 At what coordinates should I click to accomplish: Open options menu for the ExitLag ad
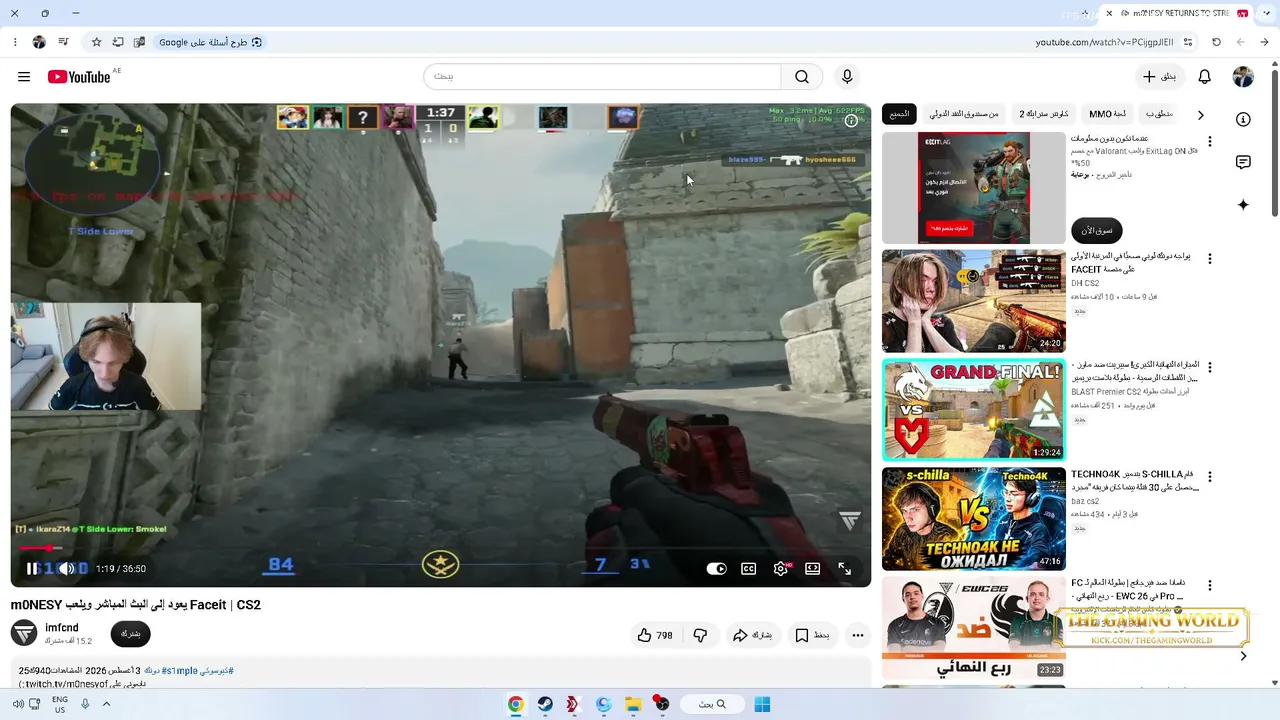pyautogui.click(x=1210, y=142)
